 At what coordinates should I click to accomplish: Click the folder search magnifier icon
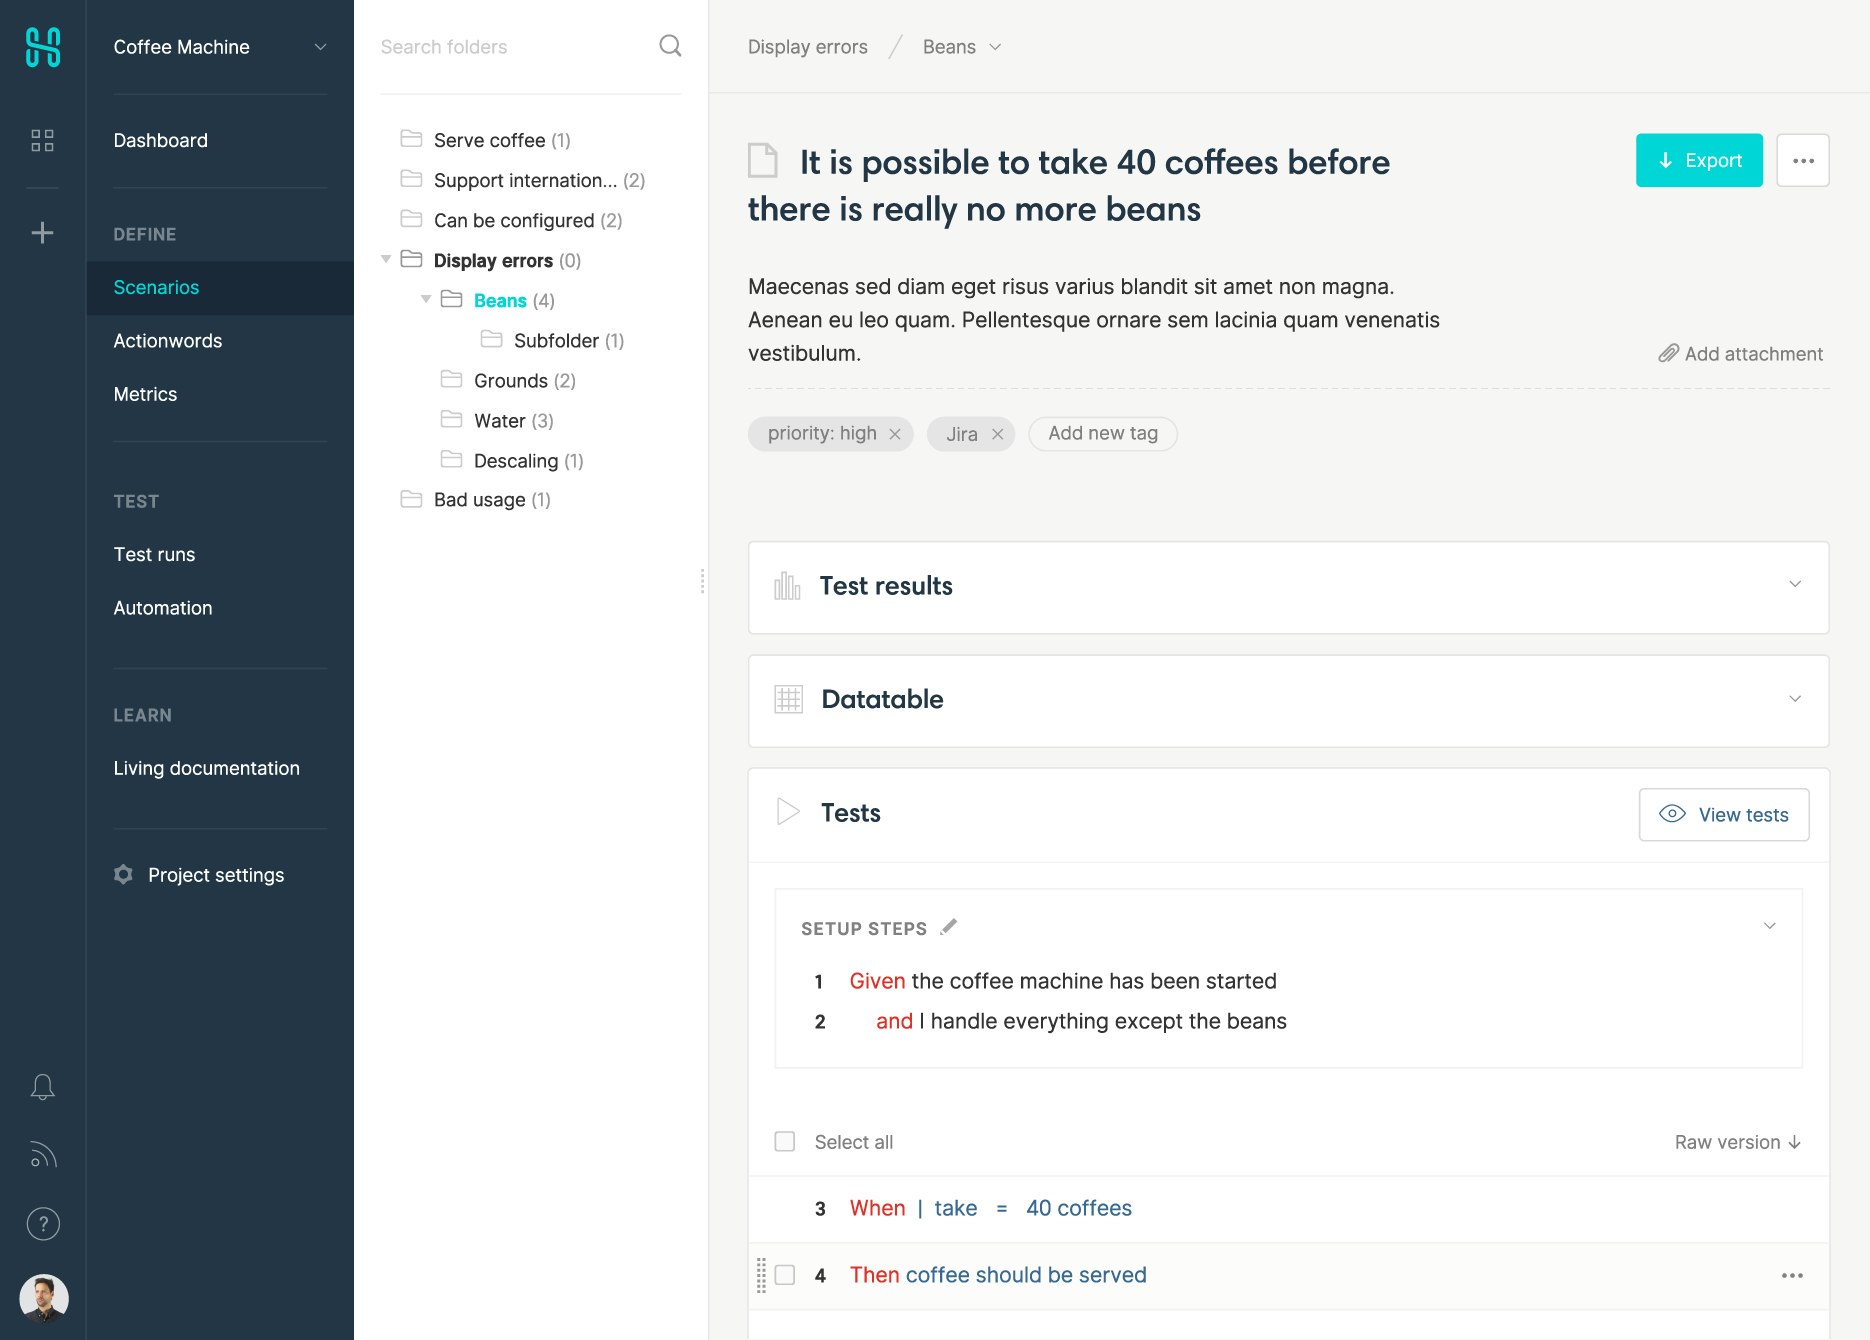669,46
